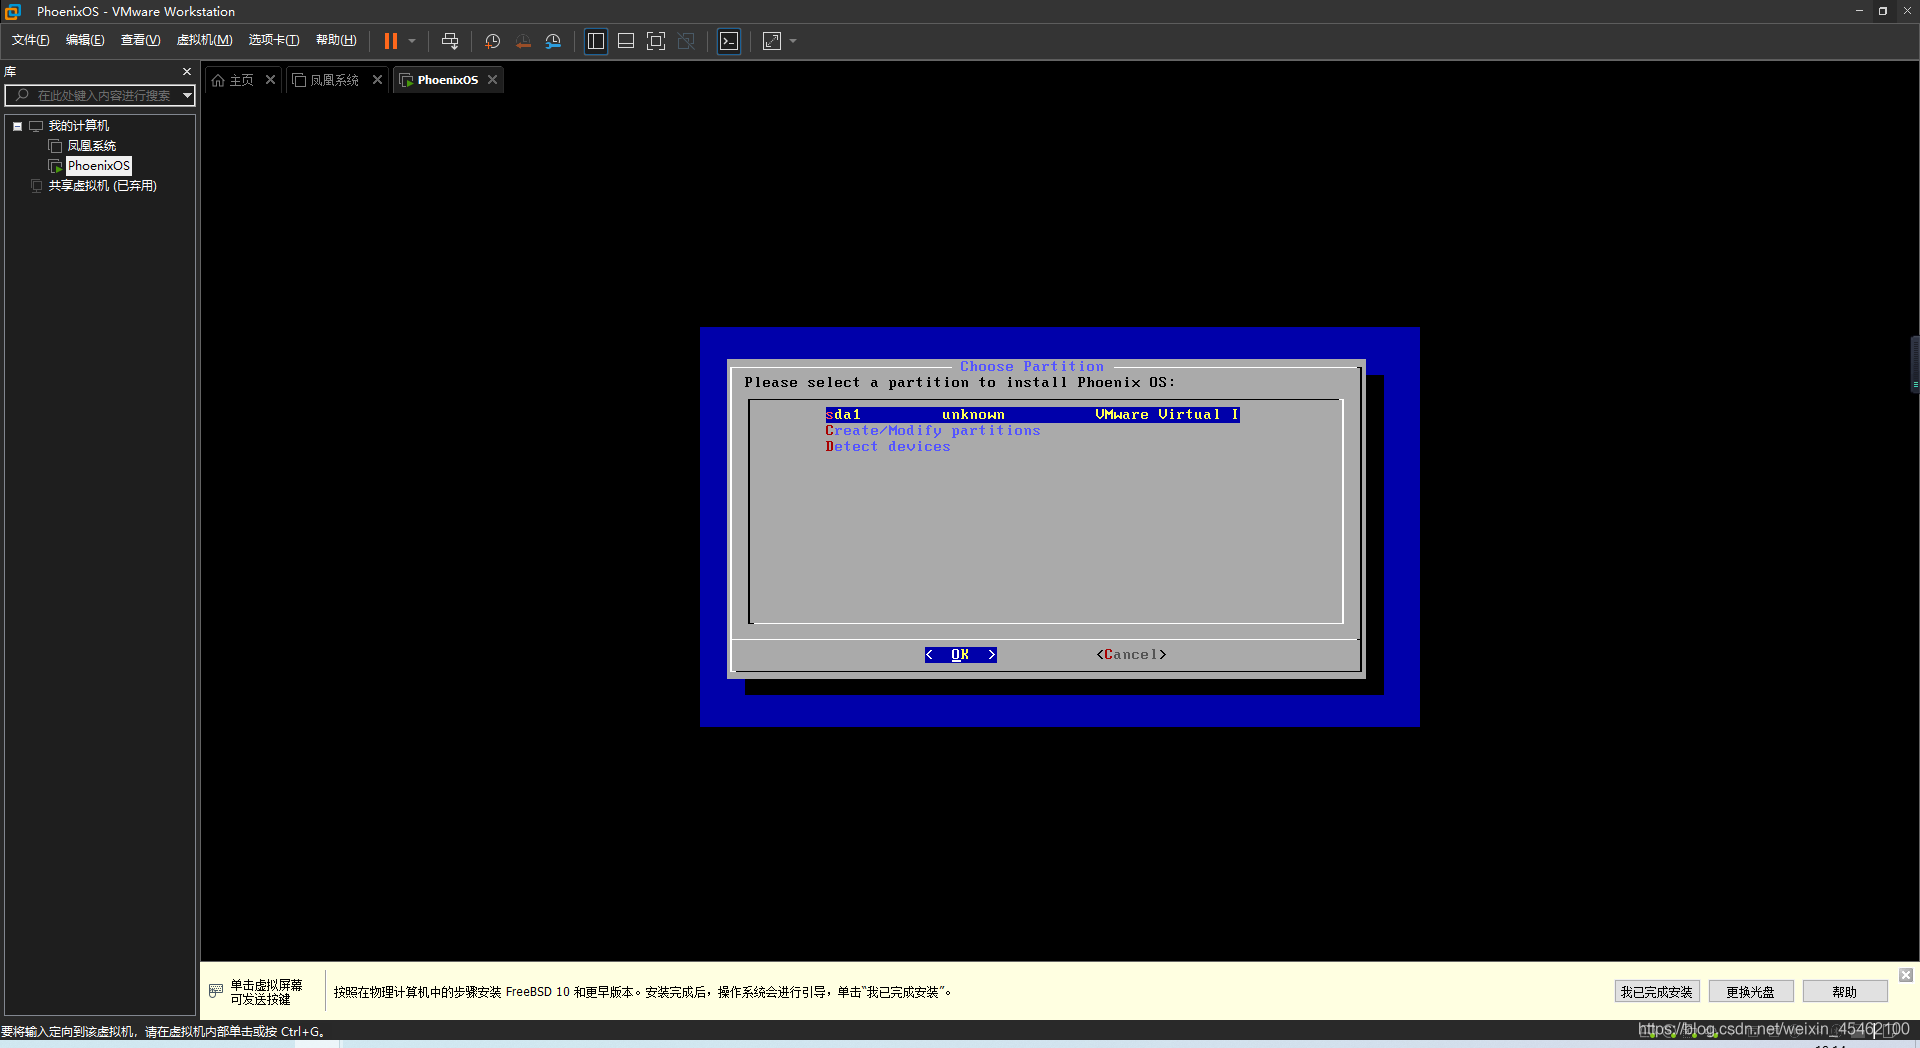Select the PhoenixOS tab
Image resolution: width=1920 pixels, height=1048 pixels.
[x=447, y=80]
